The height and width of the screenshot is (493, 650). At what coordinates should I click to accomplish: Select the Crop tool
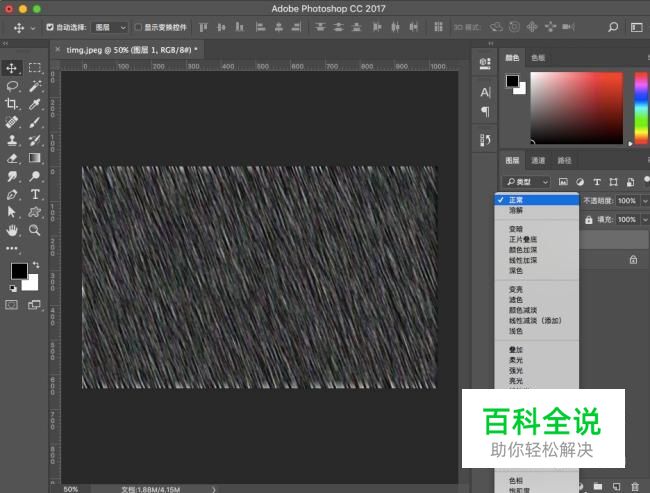[x=12, y=104]
